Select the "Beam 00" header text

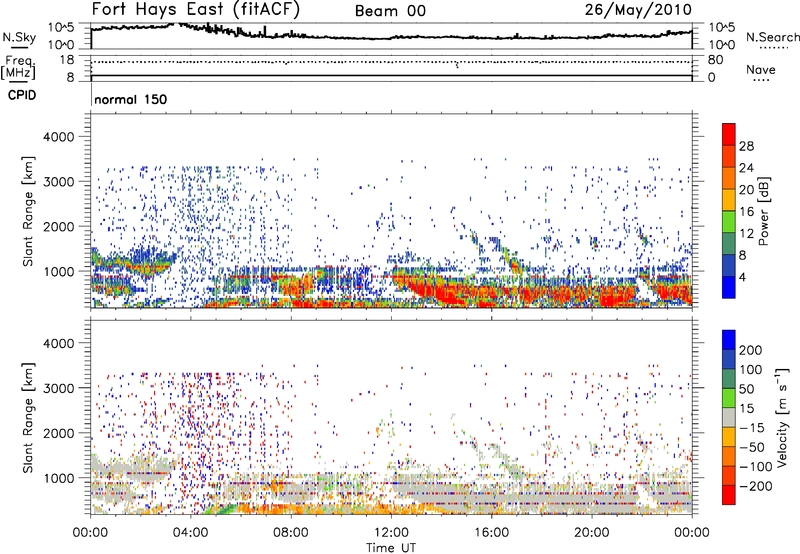[390, 11]
